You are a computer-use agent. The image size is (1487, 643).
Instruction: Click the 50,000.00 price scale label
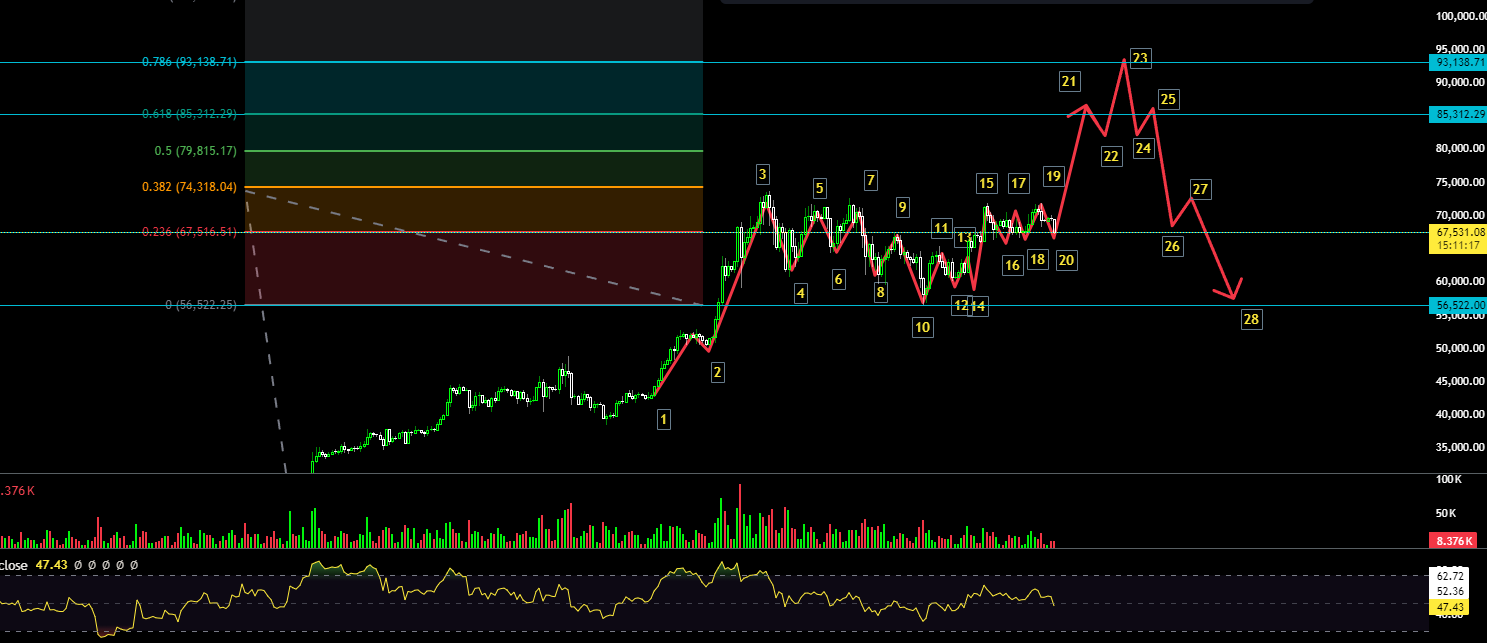point(1461,349)
